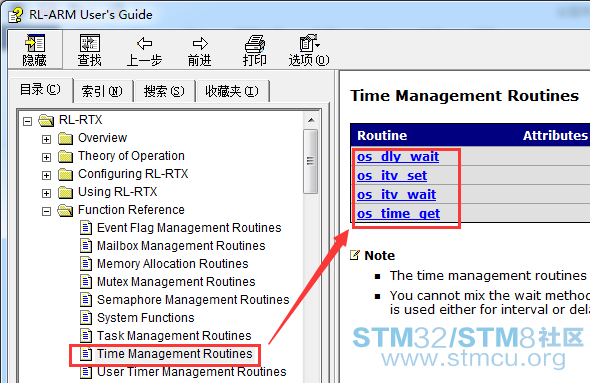The image size is (590, 383).
Task: Click the Task Management page icon
Action: point(86,336)
